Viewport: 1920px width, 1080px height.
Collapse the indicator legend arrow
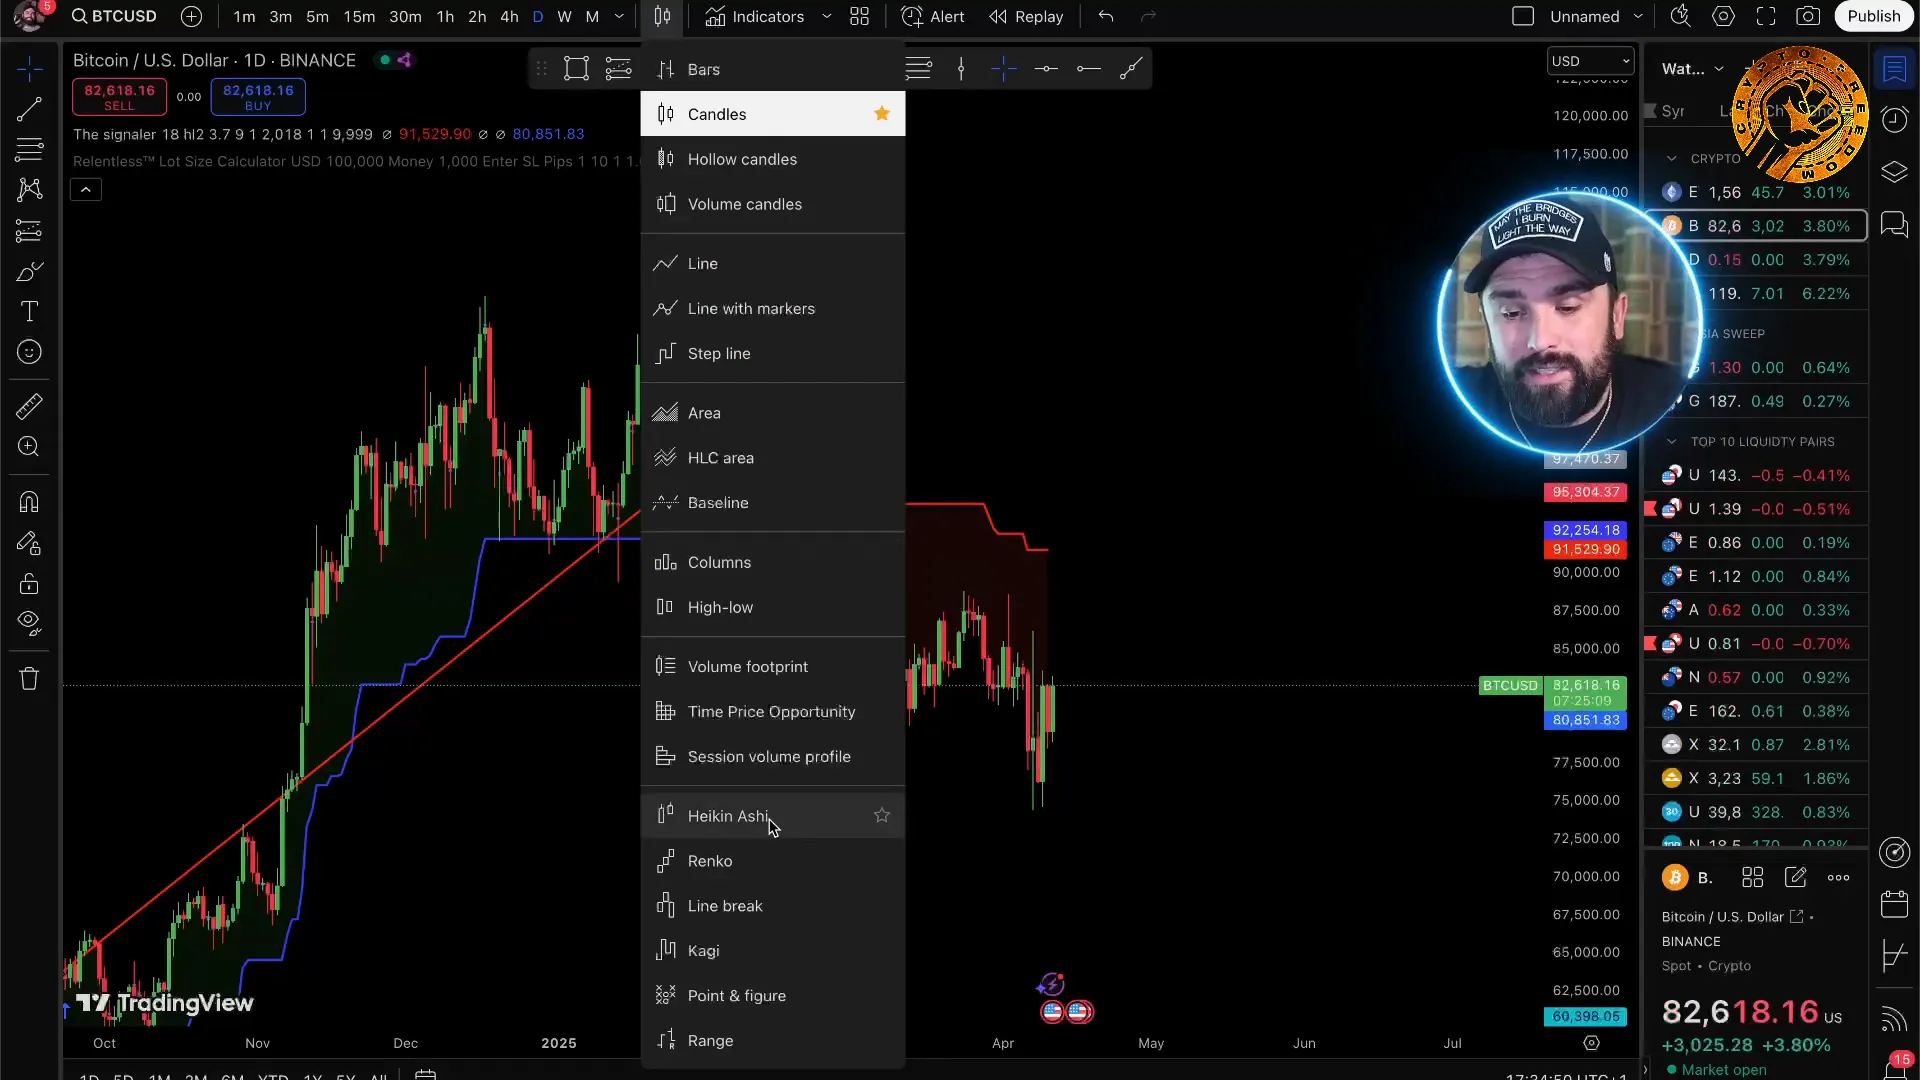[86, 189]
